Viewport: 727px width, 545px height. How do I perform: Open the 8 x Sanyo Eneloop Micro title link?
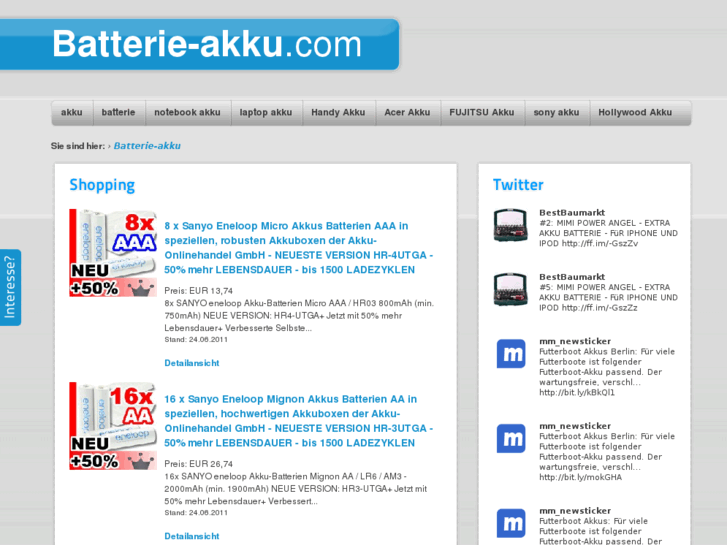299,248
